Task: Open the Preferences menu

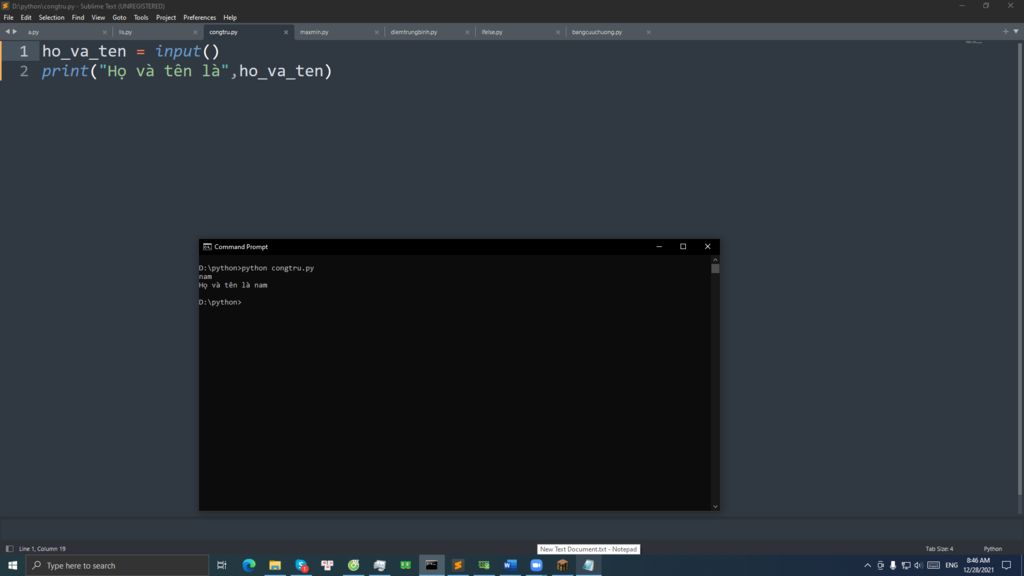Action: point(199,18)
